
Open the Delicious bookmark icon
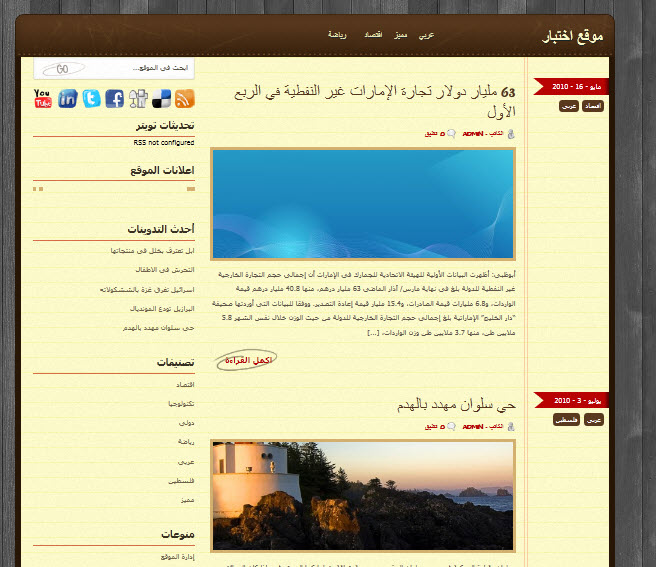point(161,99)
